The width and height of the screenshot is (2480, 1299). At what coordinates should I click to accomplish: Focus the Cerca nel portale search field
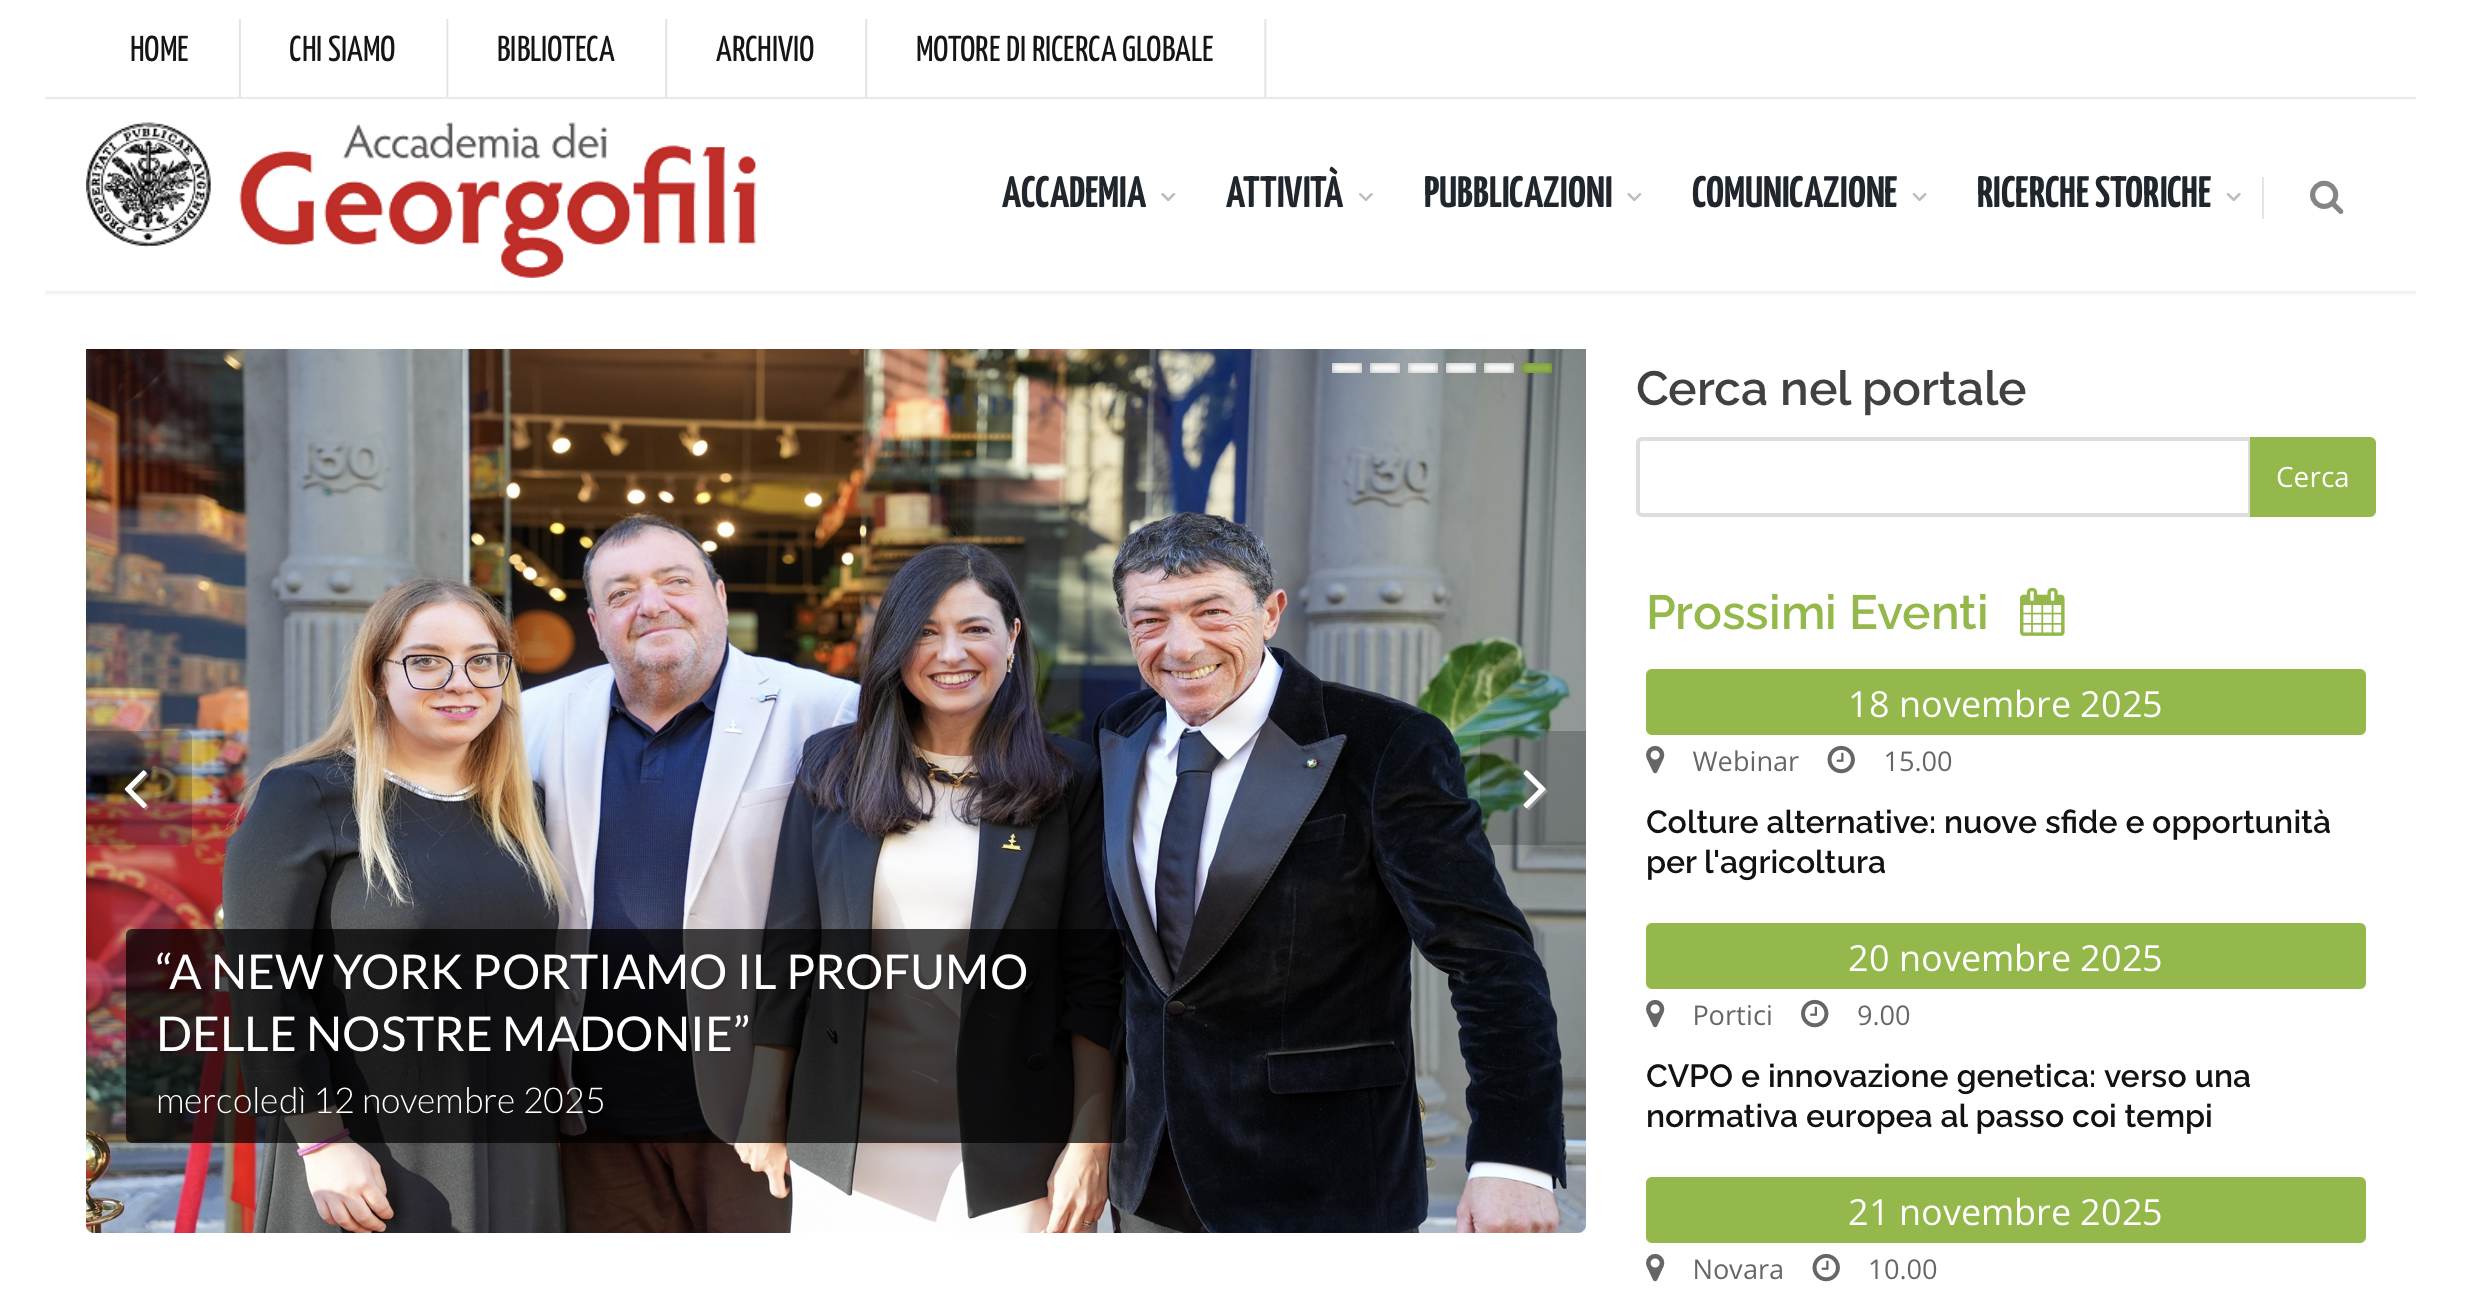pos(1942,477)
